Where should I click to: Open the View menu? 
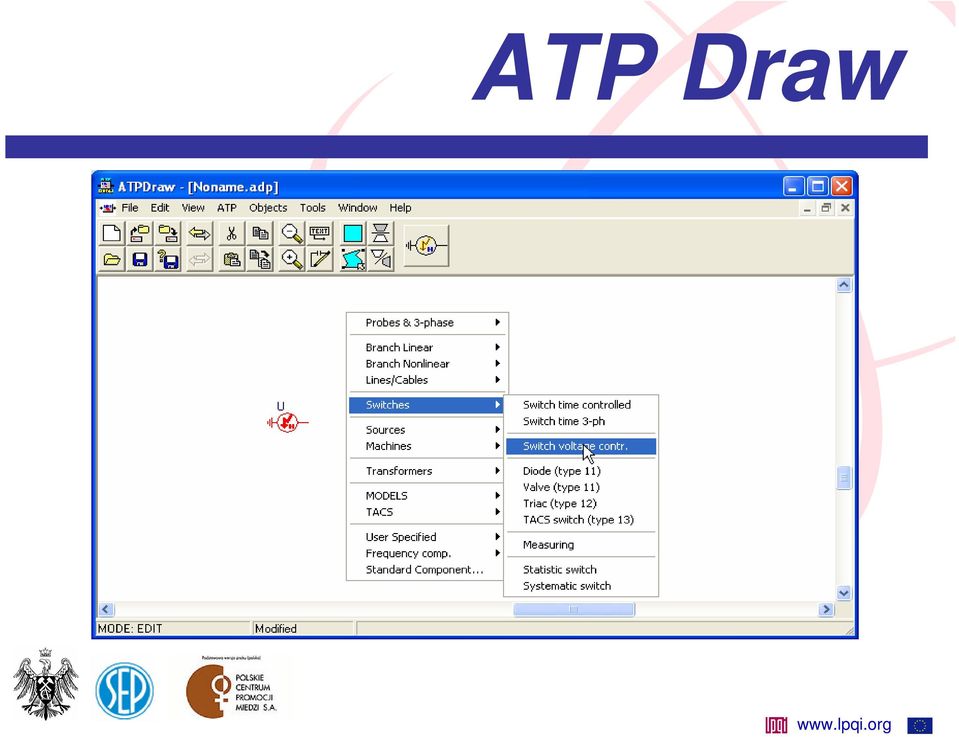(193, 208)
